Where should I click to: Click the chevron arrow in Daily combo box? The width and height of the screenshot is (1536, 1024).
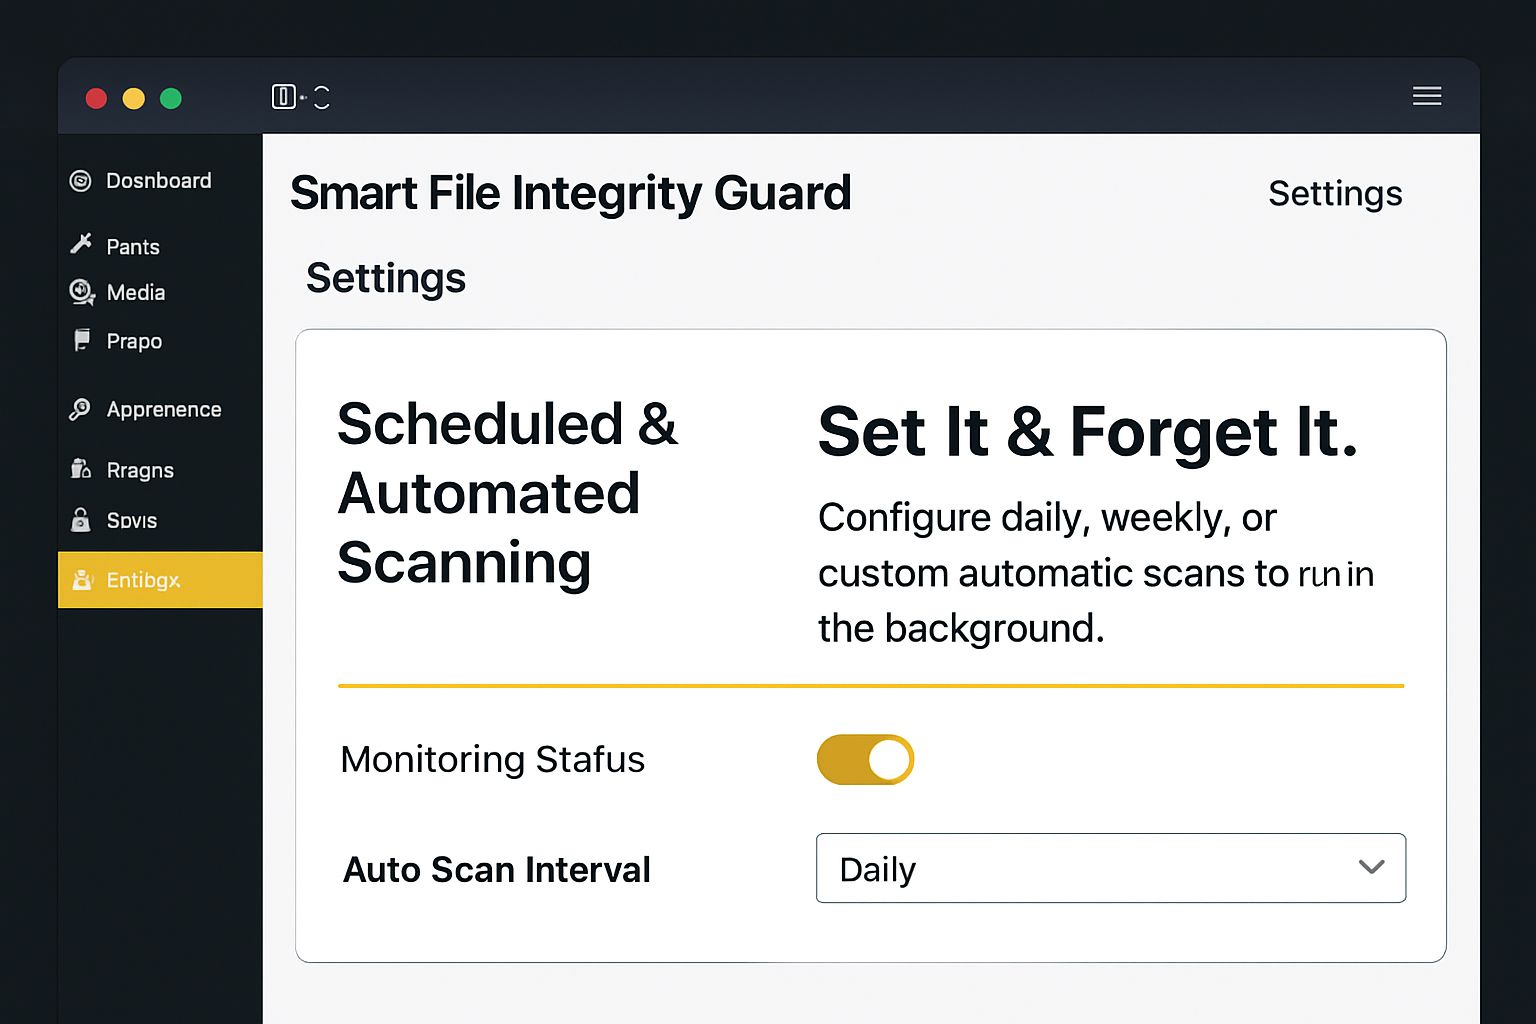[x=1371, y=867]
